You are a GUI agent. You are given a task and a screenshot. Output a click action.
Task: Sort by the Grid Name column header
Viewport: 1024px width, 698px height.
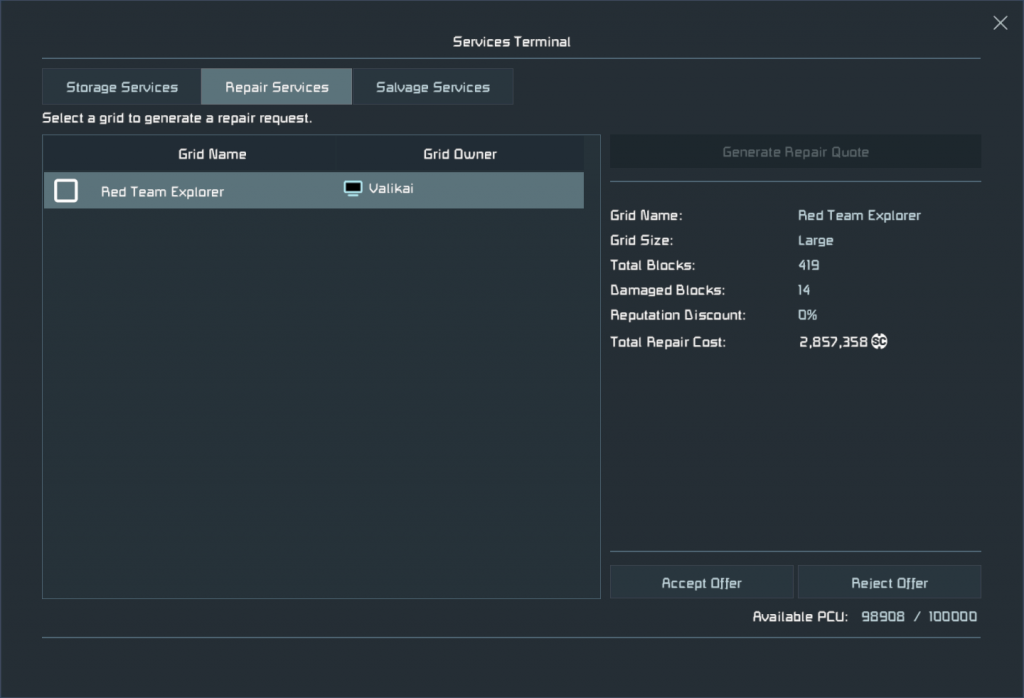212,154
